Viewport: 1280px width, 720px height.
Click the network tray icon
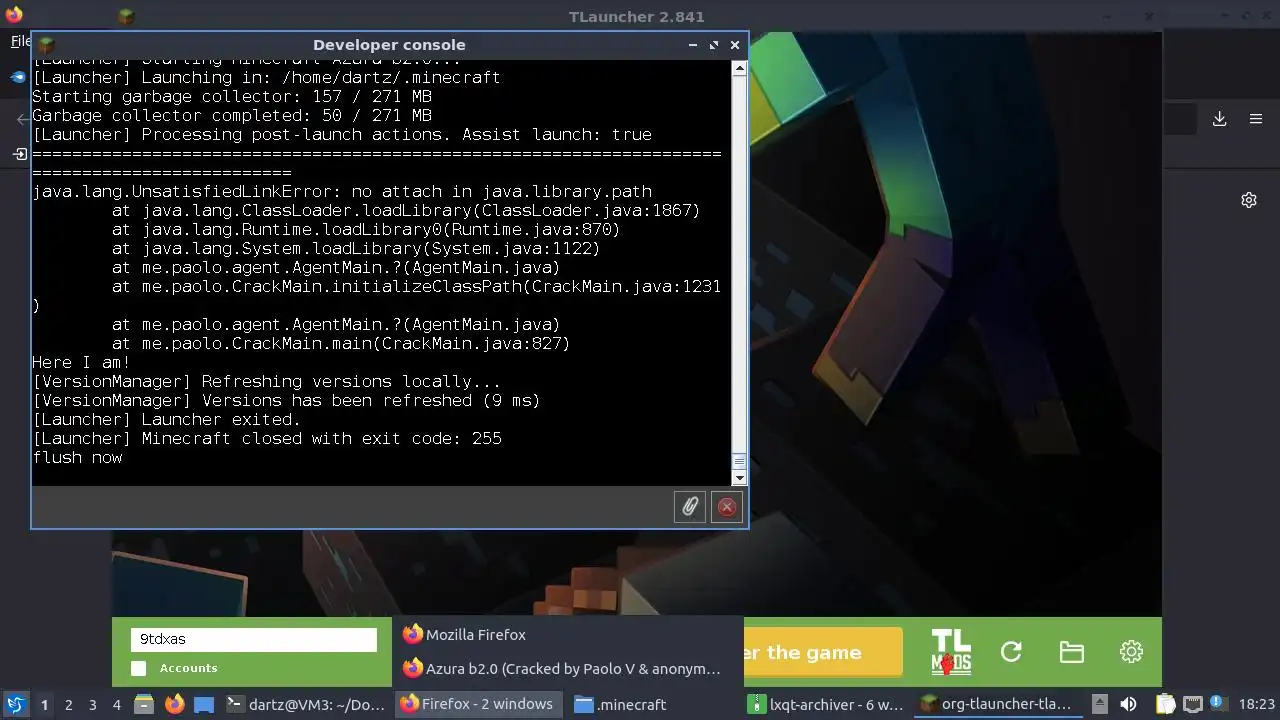(1192, 704)
